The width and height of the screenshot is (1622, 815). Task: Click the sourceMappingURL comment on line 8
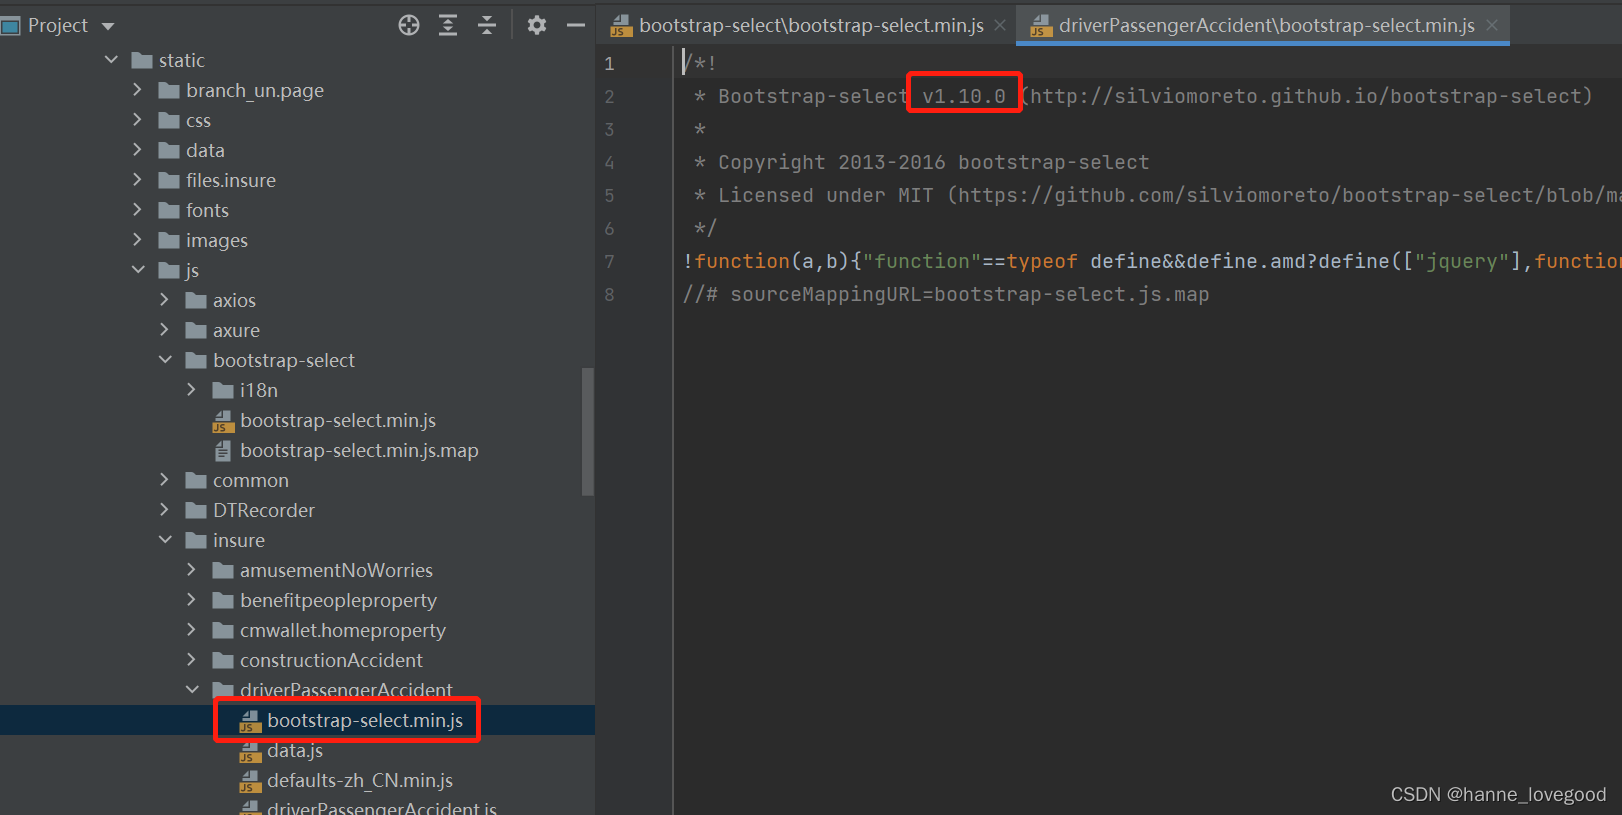[946, 294]
